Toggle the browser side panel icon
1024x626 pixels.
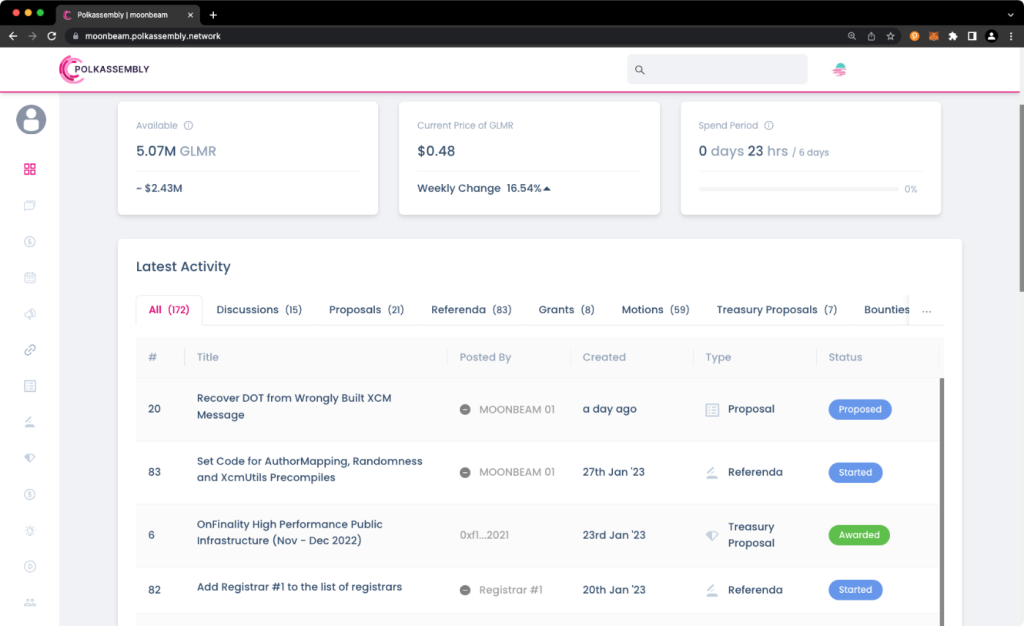tap(972, 37)
